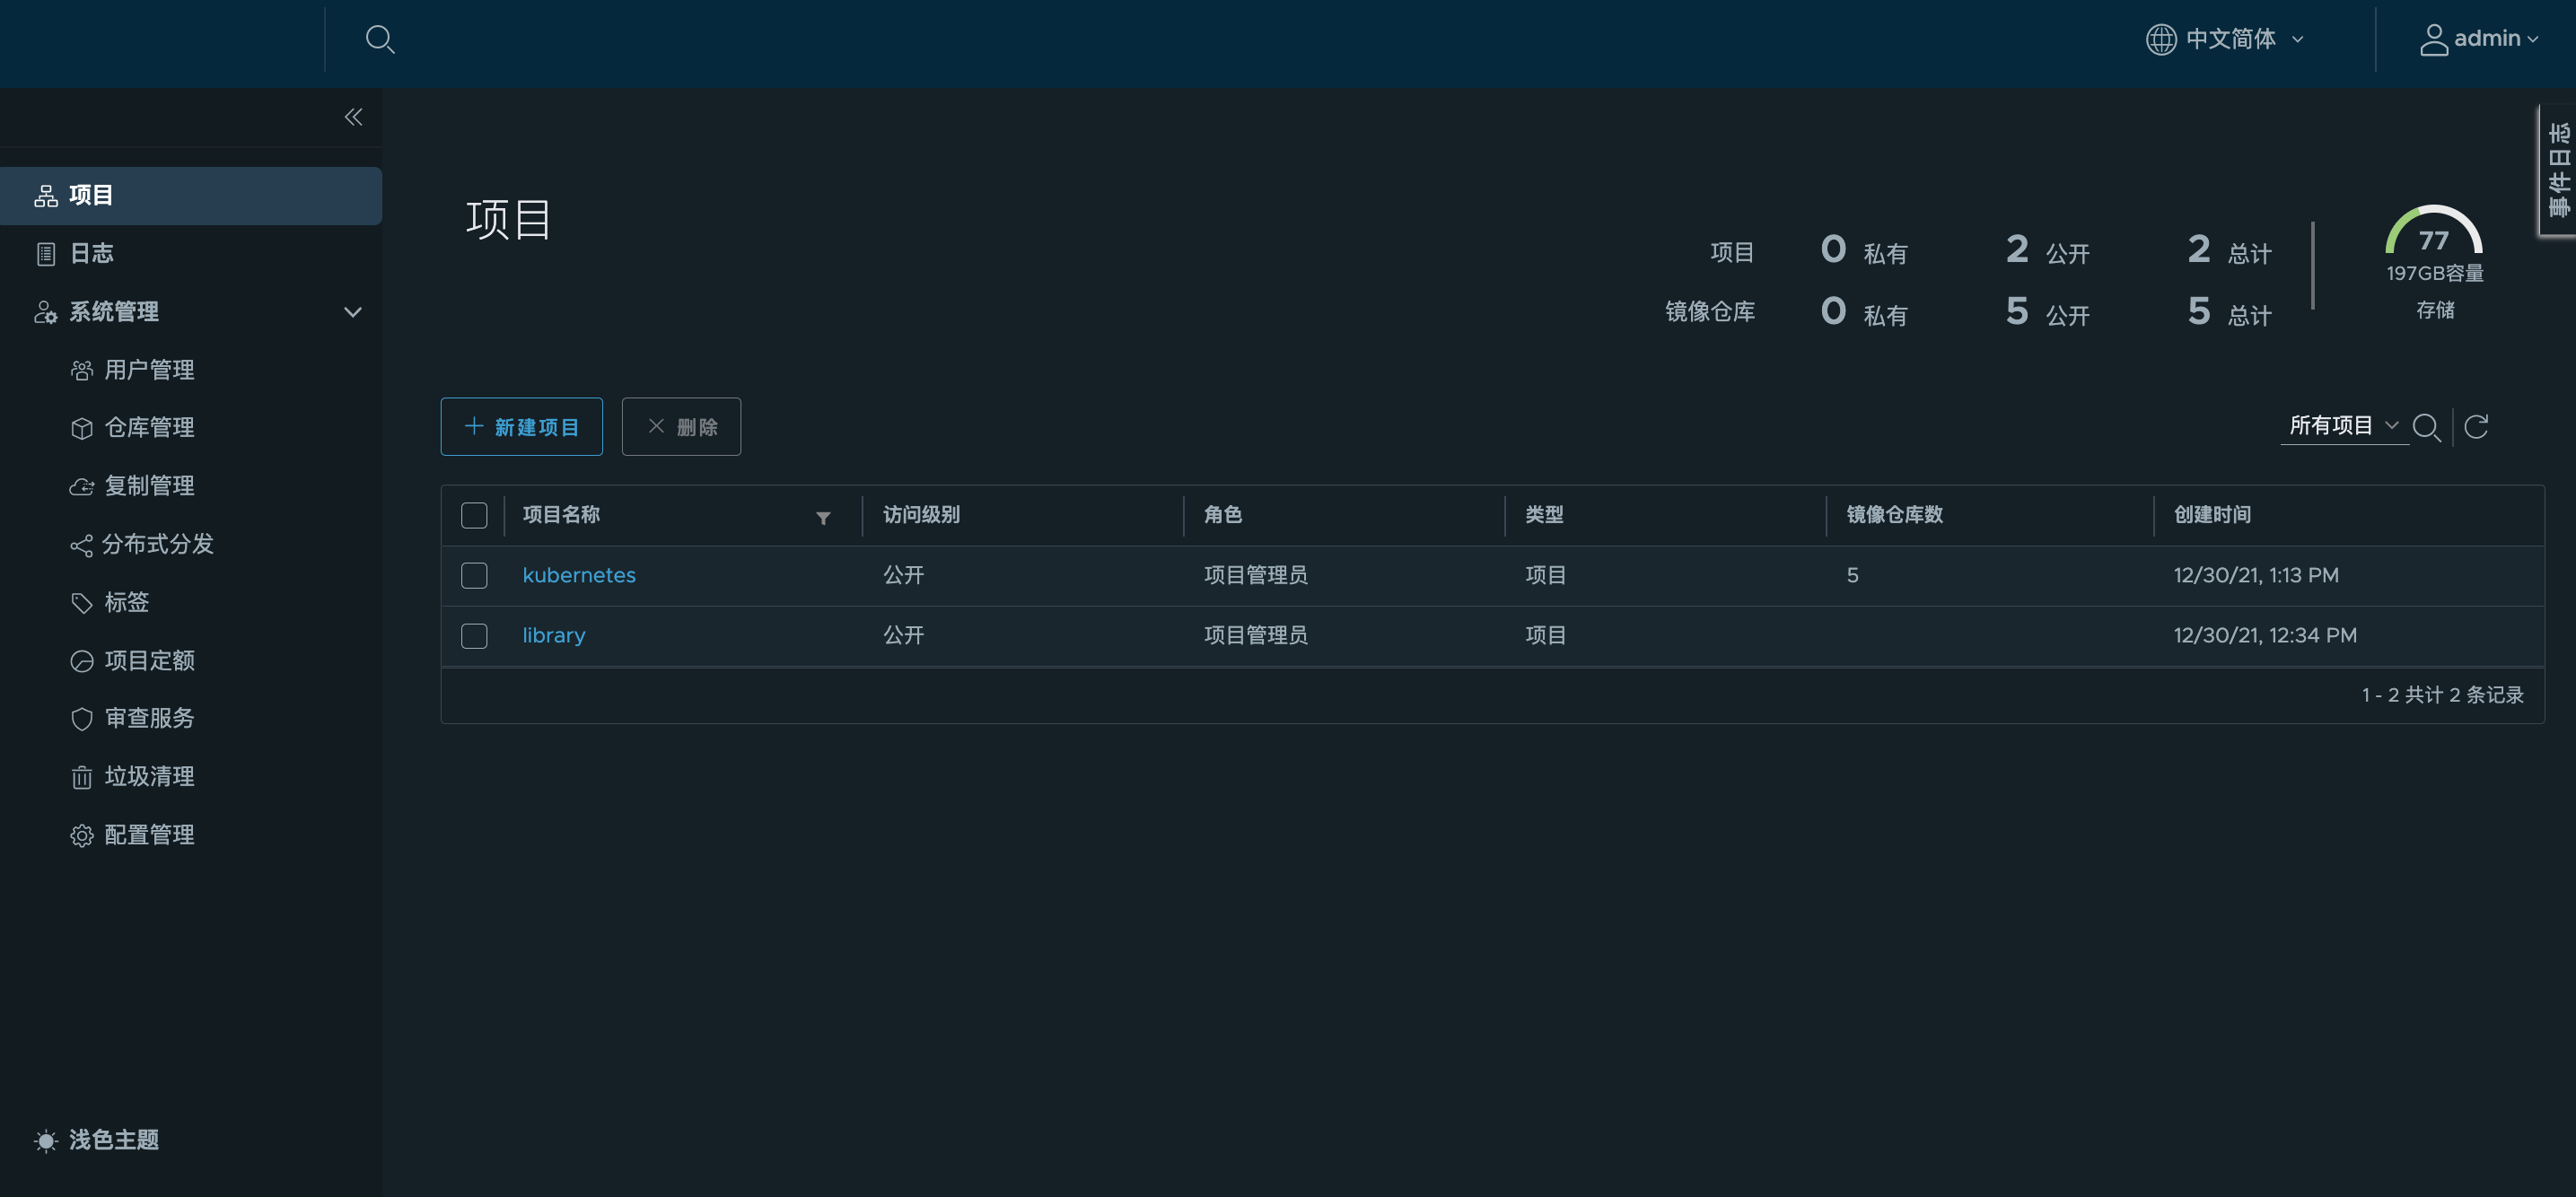Refresh the project list

pyautogui.click(x=2476, y=427)
